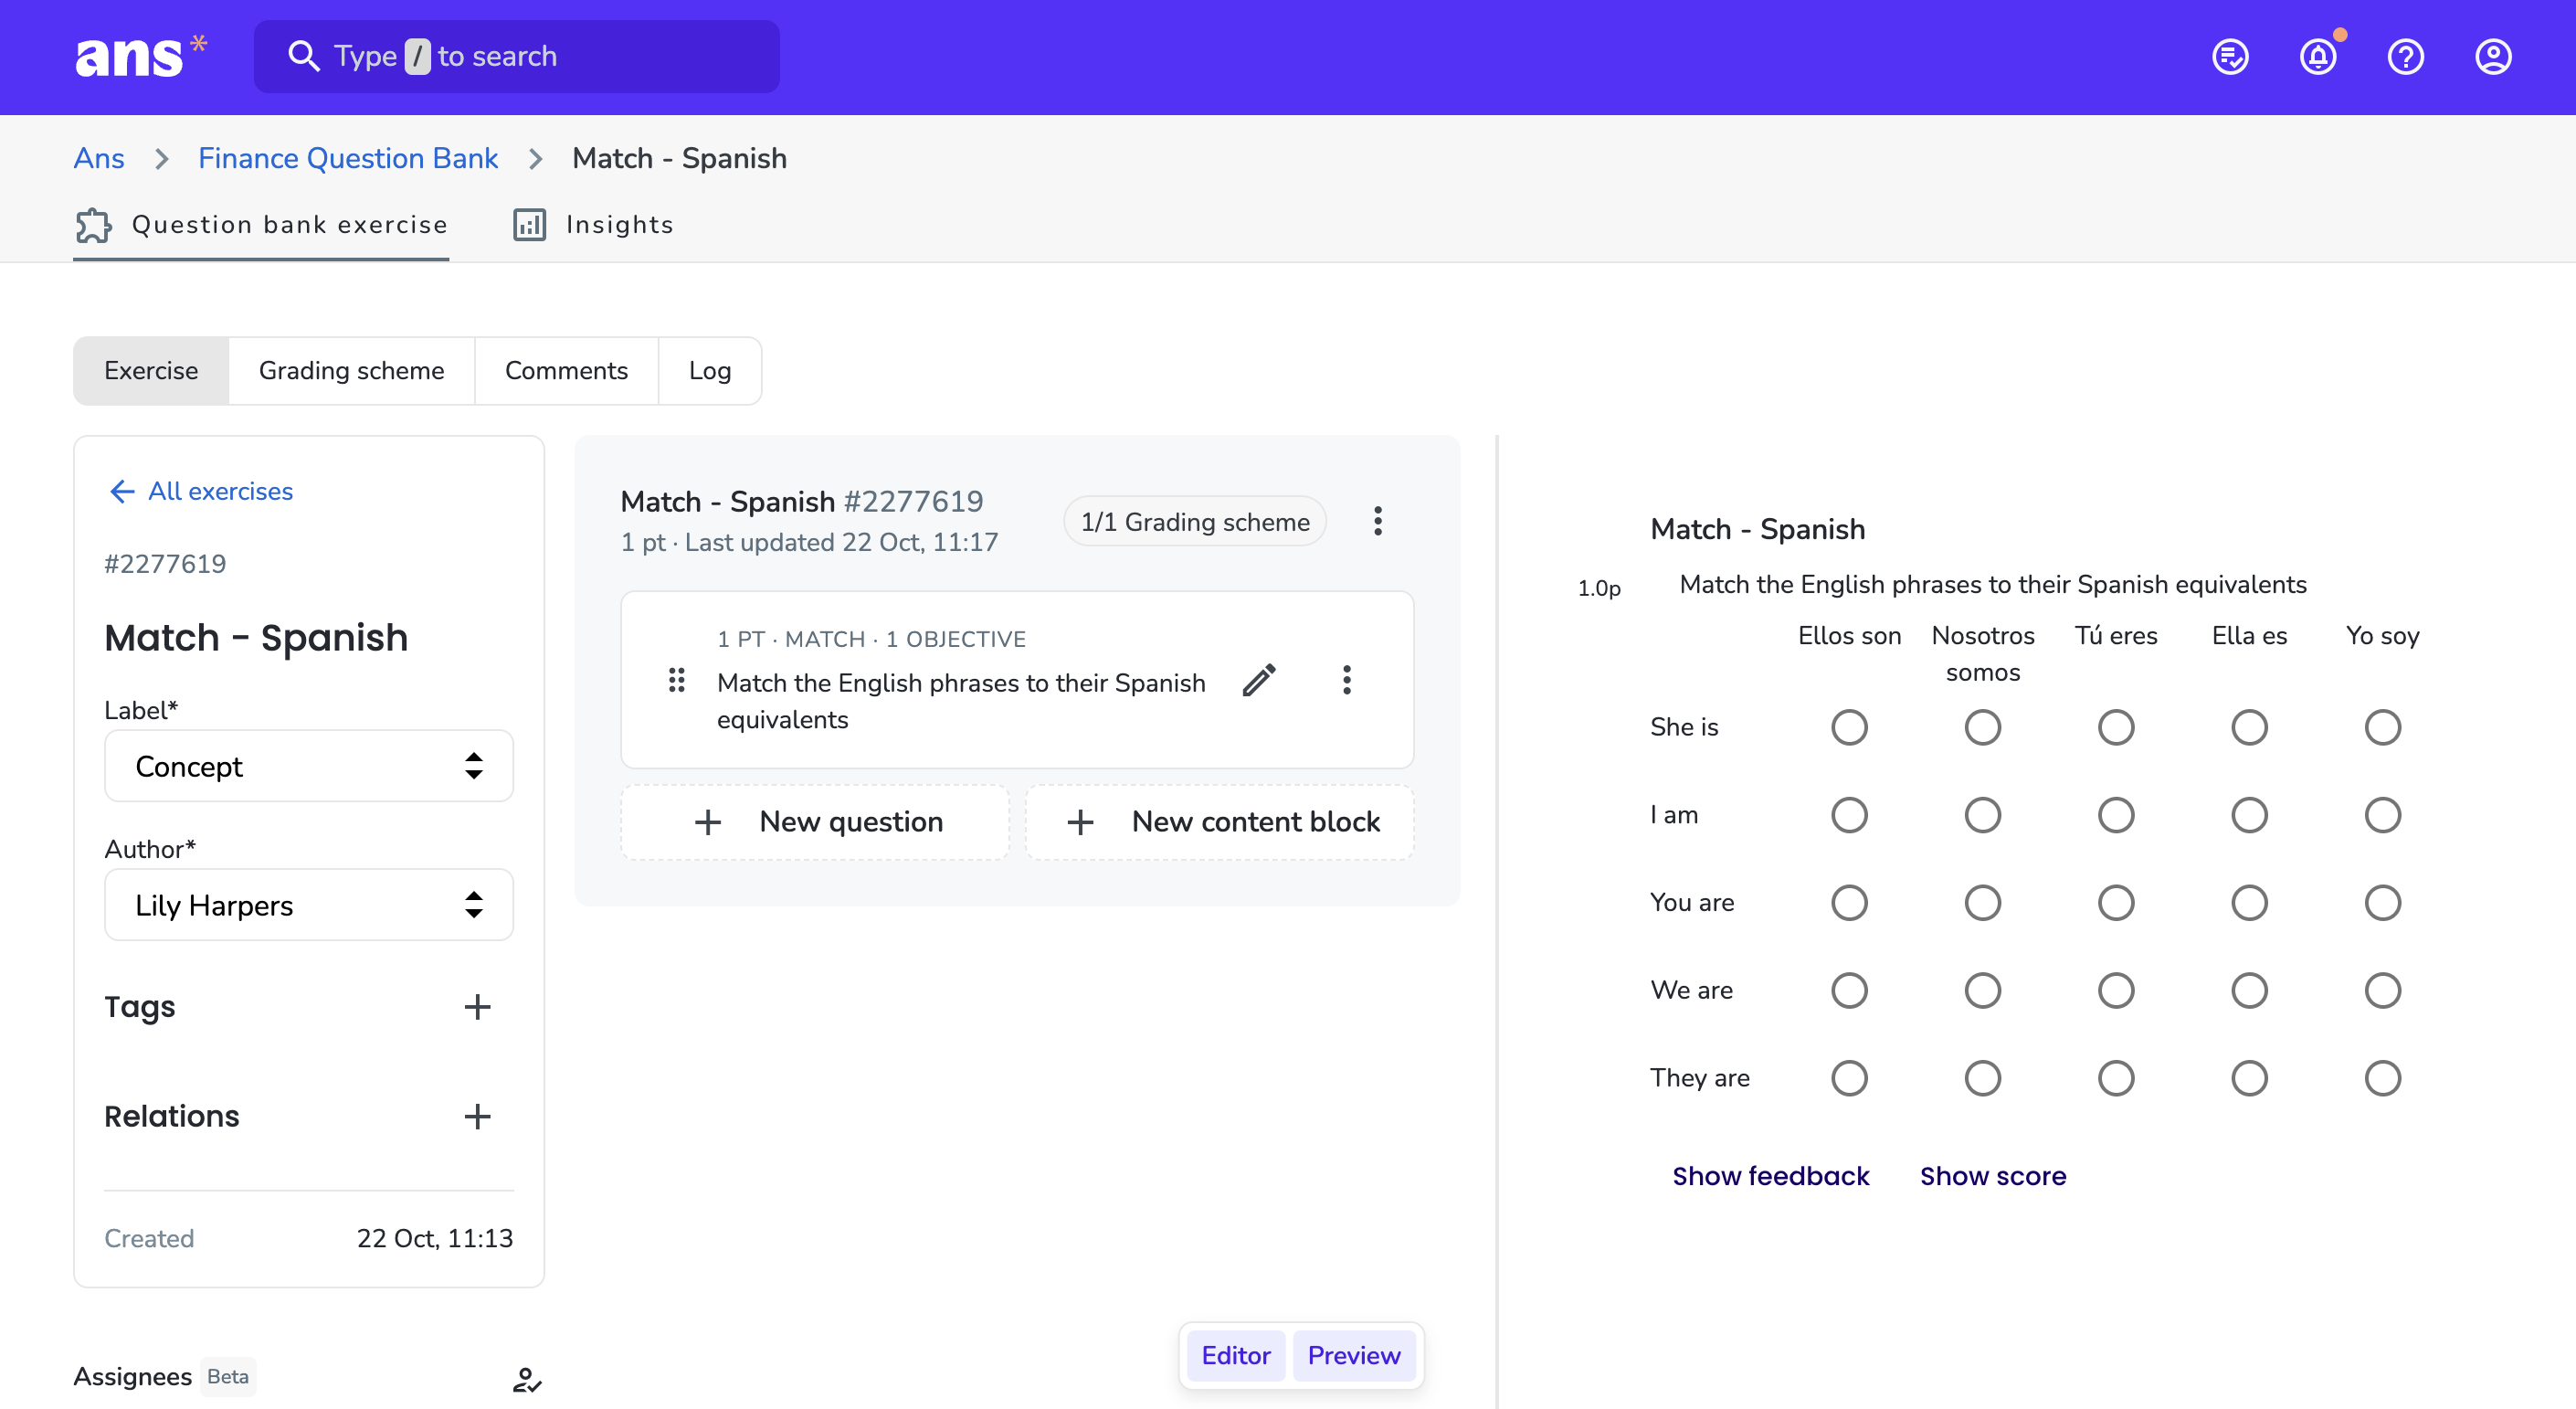Select Ellos son for She is

click(1849, 727)
